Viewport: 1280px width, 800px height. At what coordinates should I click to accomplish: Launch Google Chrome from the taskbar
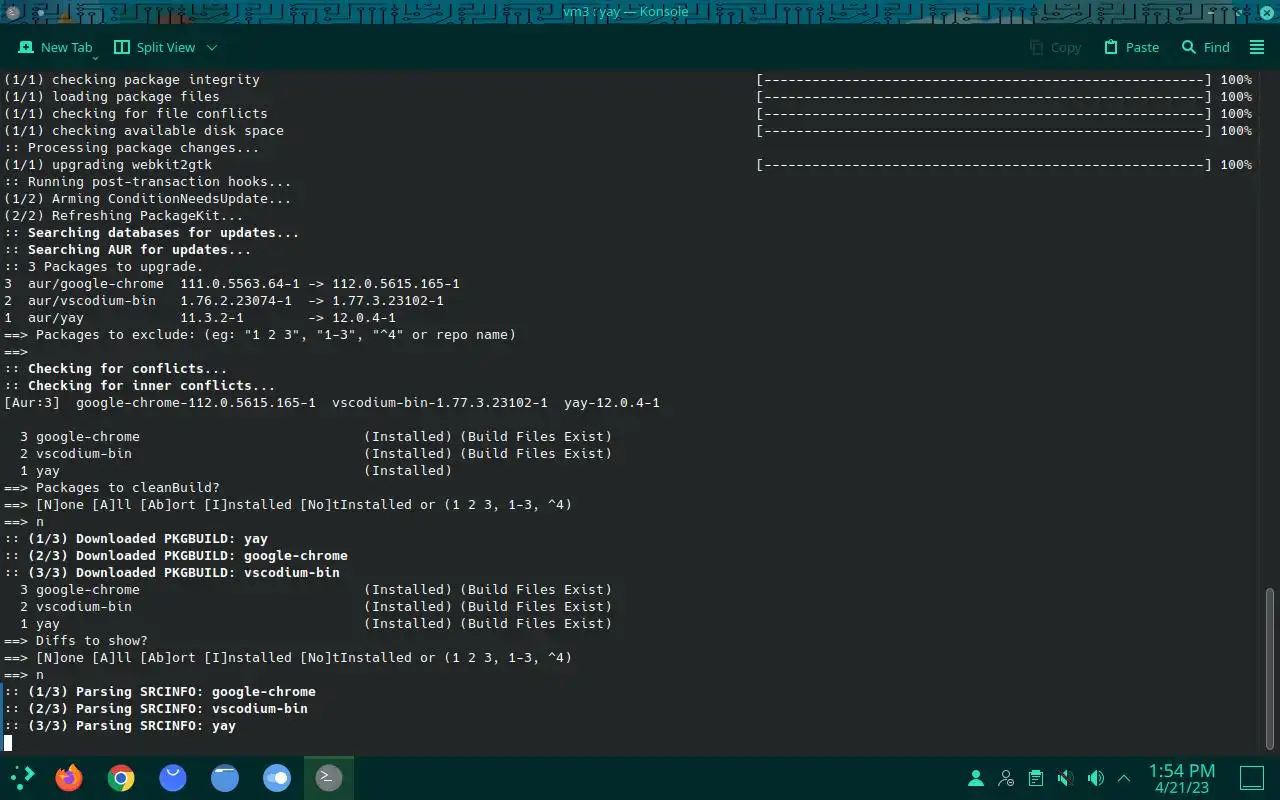[x=121, y=777]
